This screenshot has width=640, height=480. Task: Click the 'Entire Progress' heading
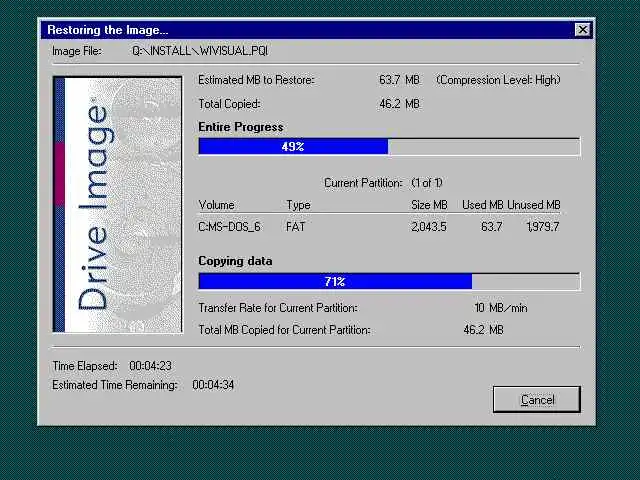[x=240, y=127]
